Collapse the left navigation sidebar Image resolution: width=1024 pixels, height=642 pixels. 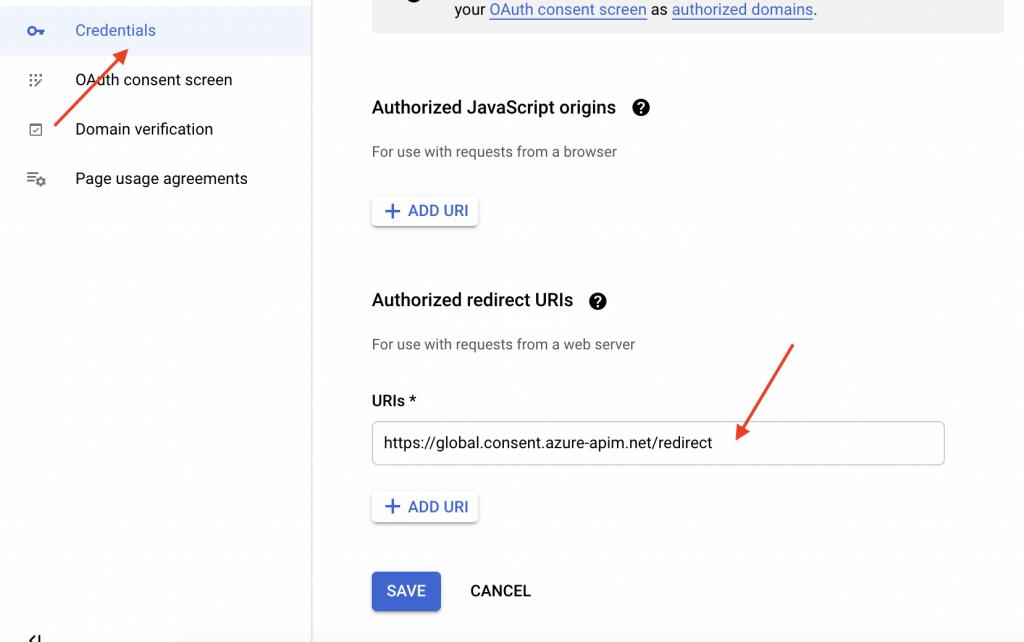[x=34, y=636]
